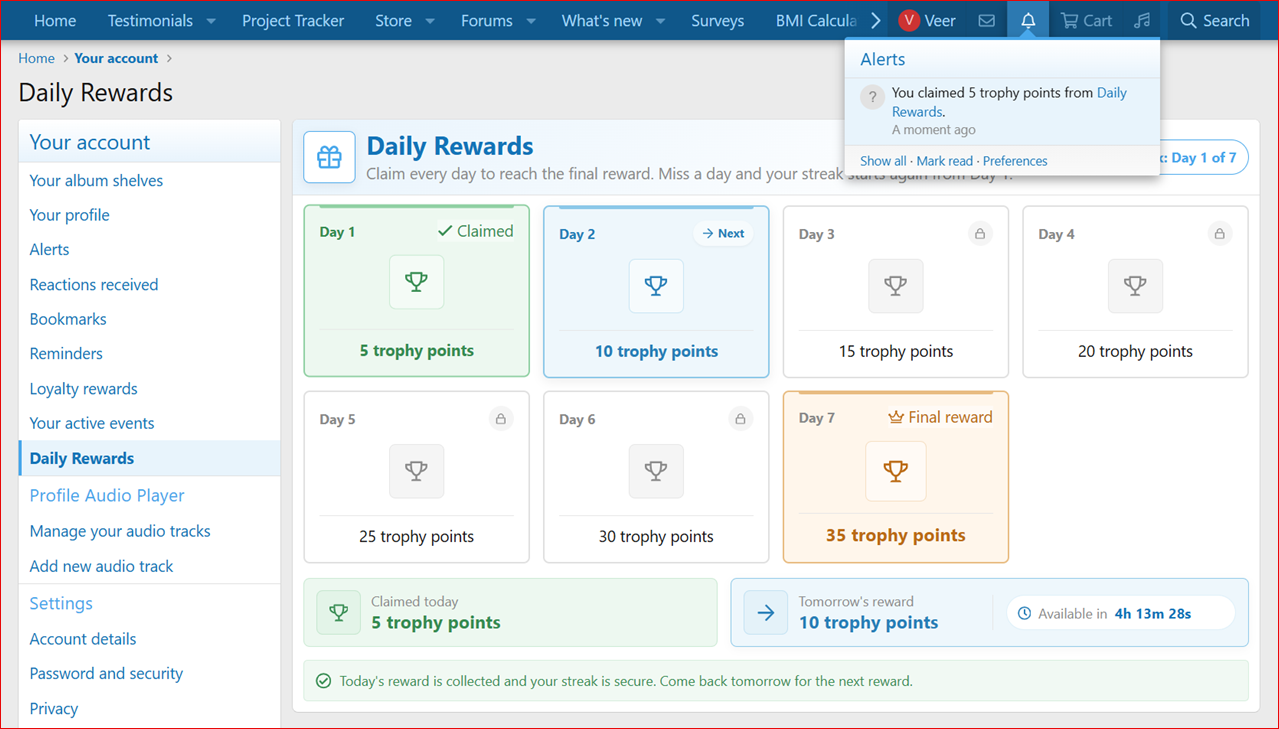Open the Surveys nav item
The image size is (1279, 729).
718,20
